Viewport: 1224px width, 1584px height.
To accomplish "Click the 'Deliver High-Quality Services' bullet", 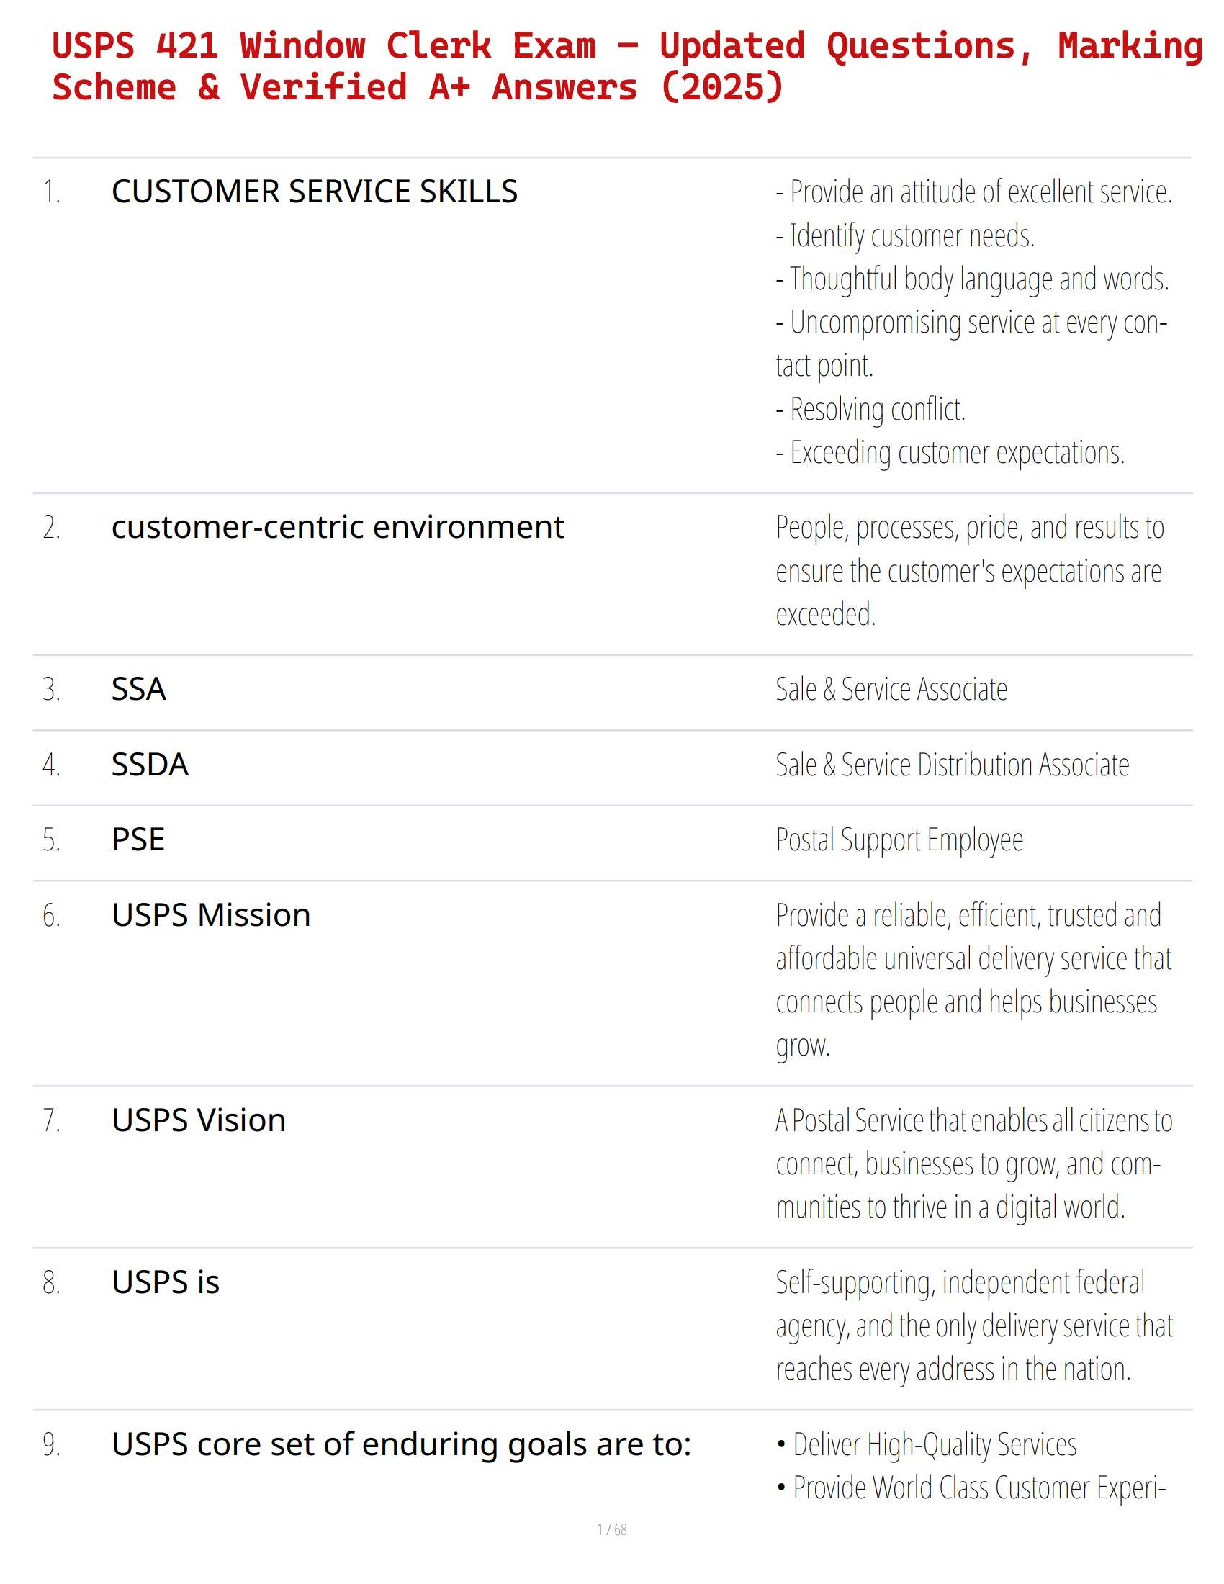I will click(x=926, y=1445).
